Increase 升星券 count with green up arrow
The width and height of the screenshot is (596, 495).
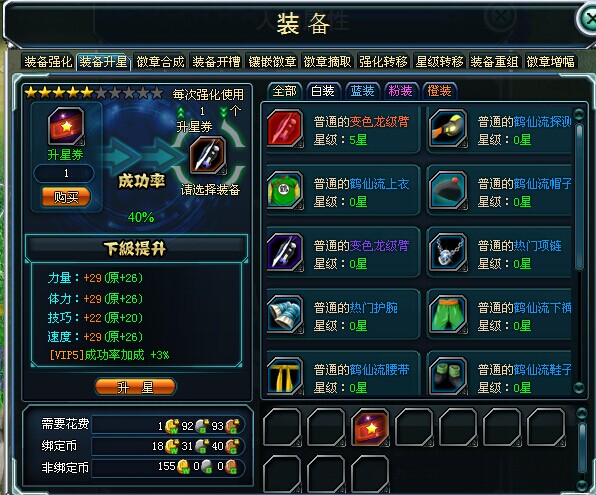click(181, 112)
